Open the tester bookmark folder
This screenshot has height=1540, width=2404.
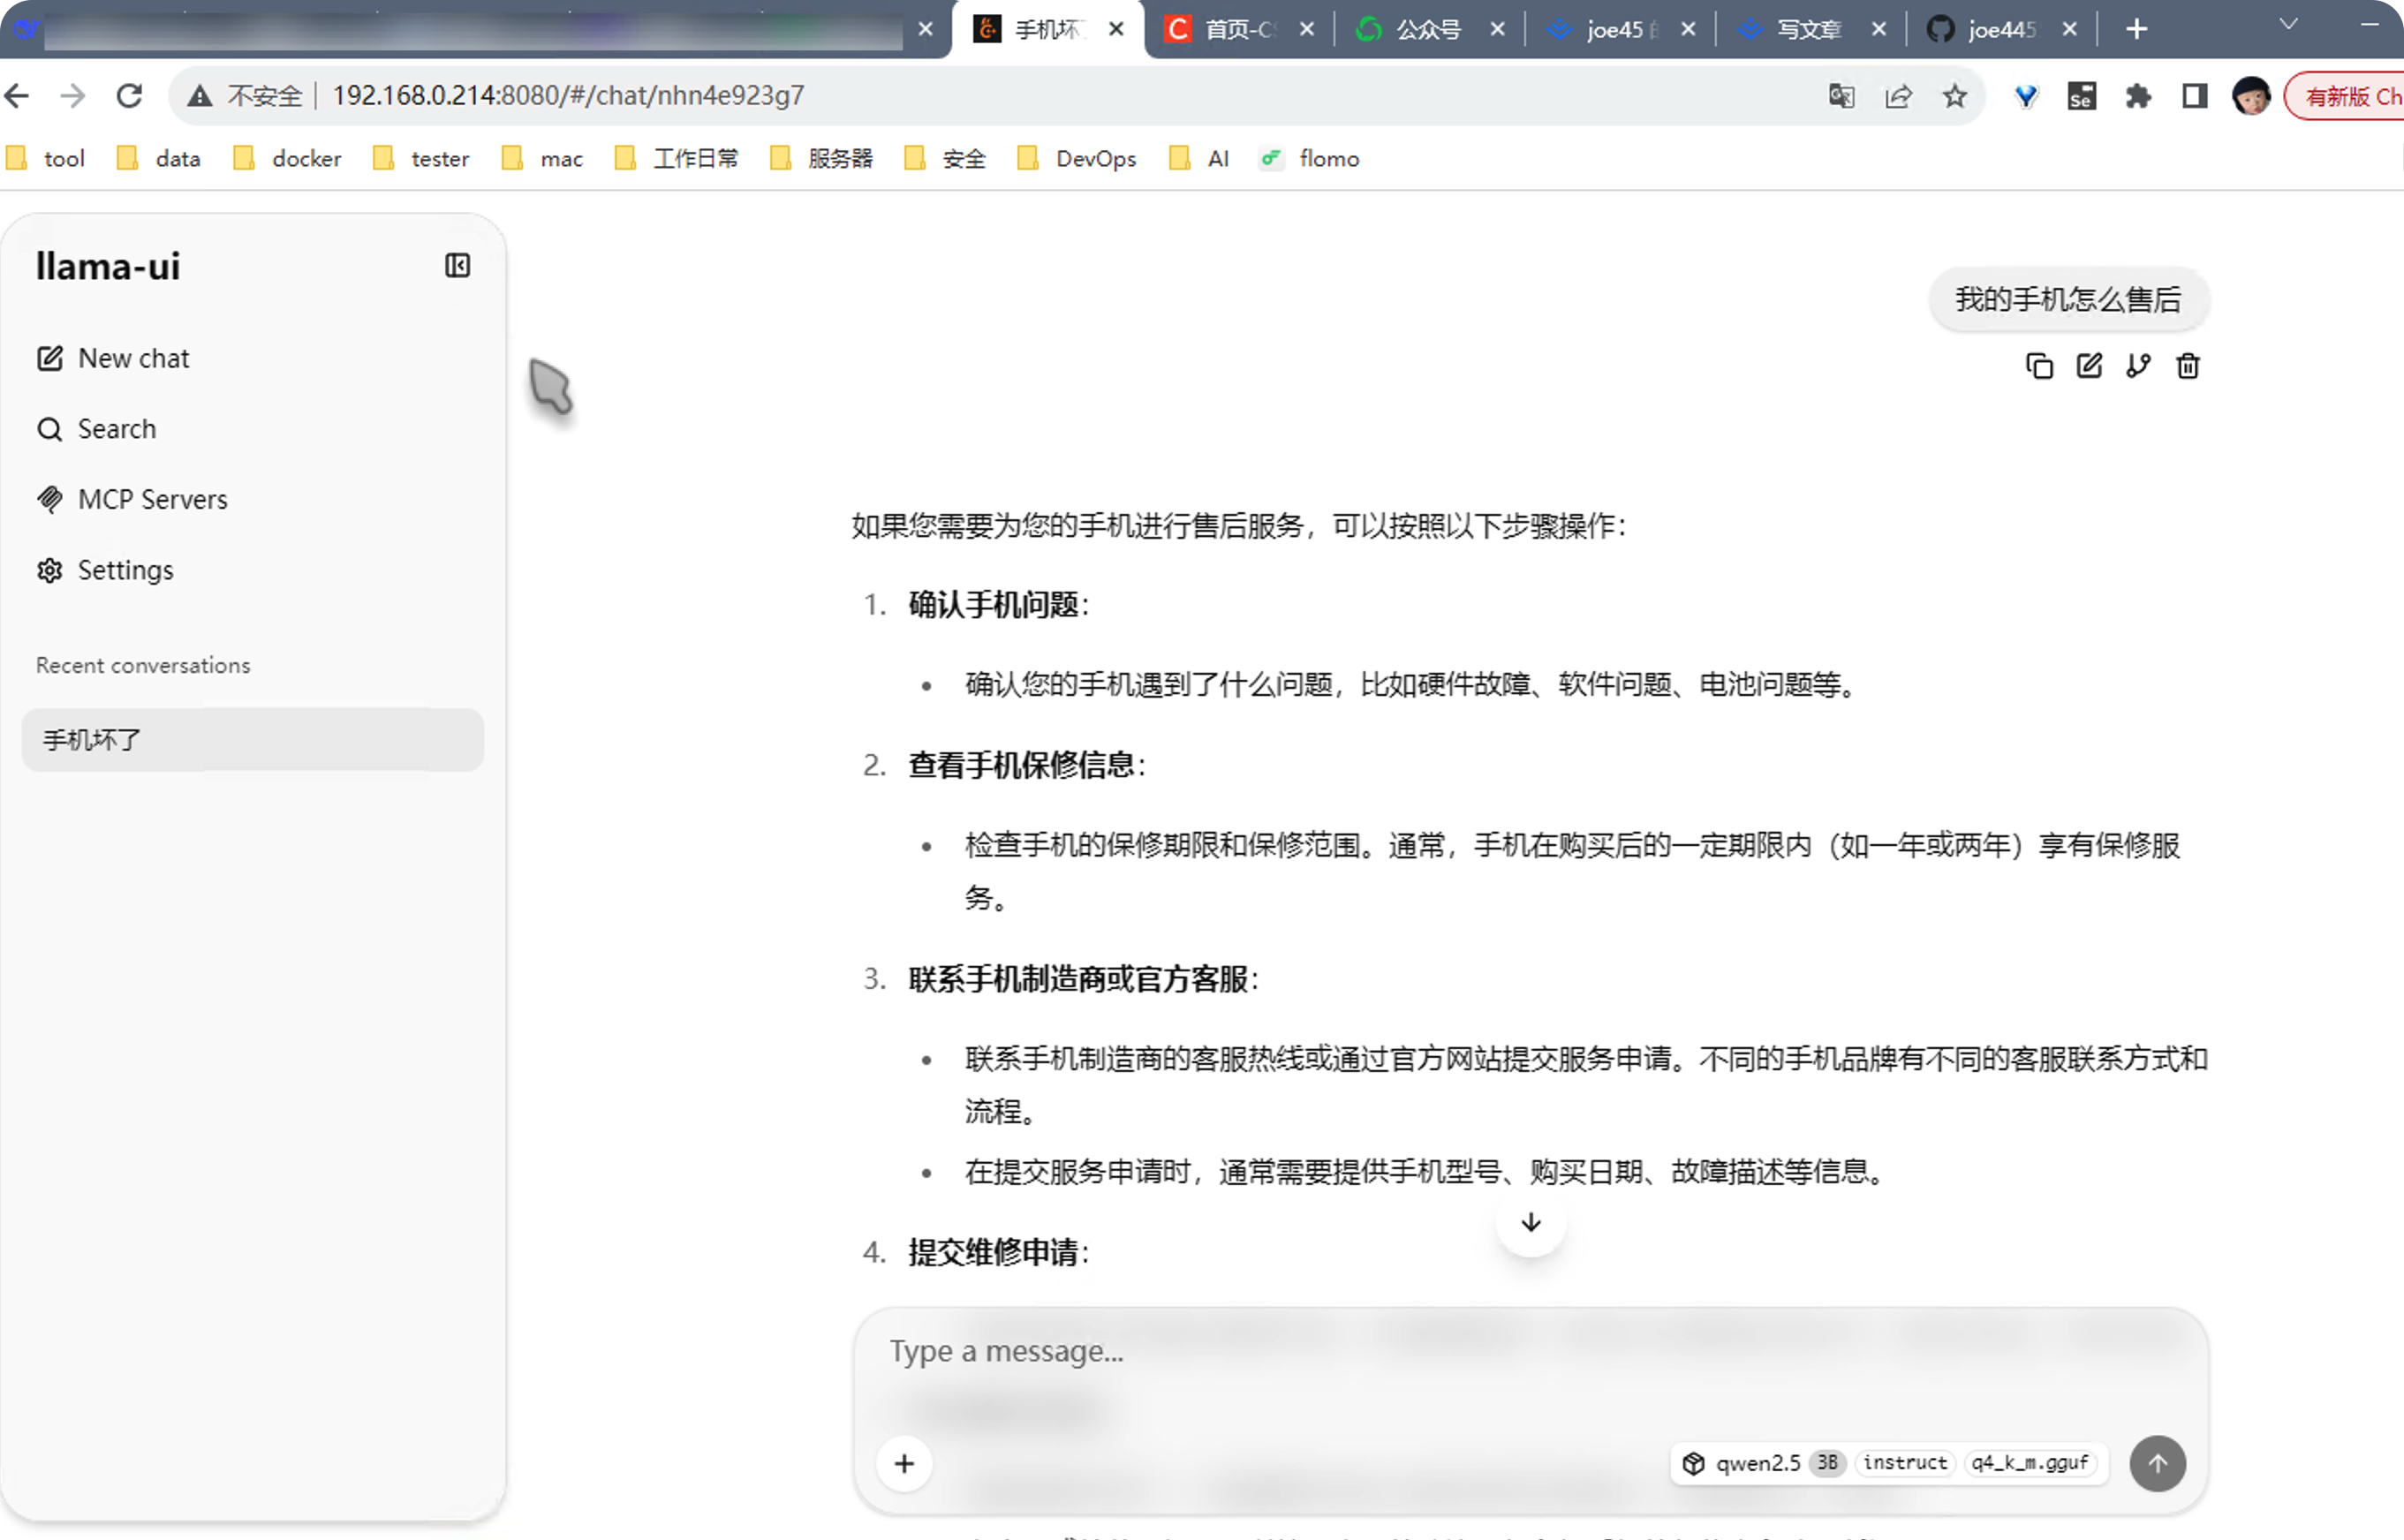(x=421, y=158)
